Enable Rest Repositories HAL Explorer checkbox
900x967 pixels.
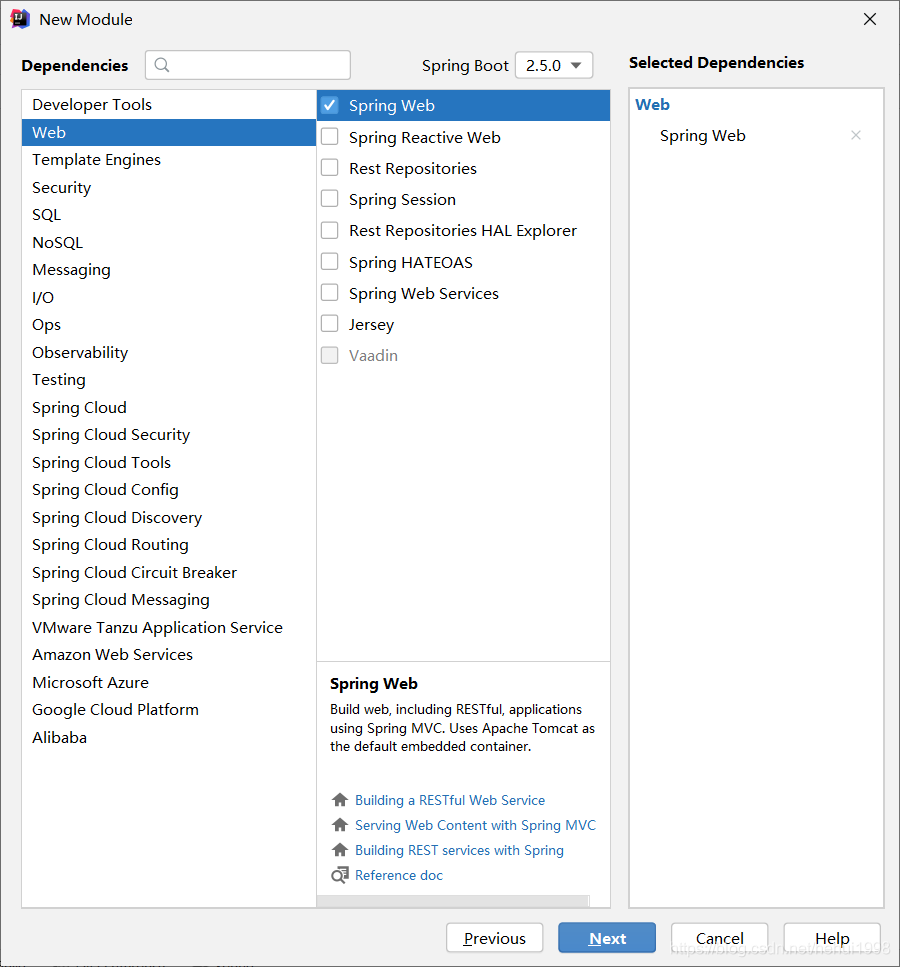coord(330,230)
